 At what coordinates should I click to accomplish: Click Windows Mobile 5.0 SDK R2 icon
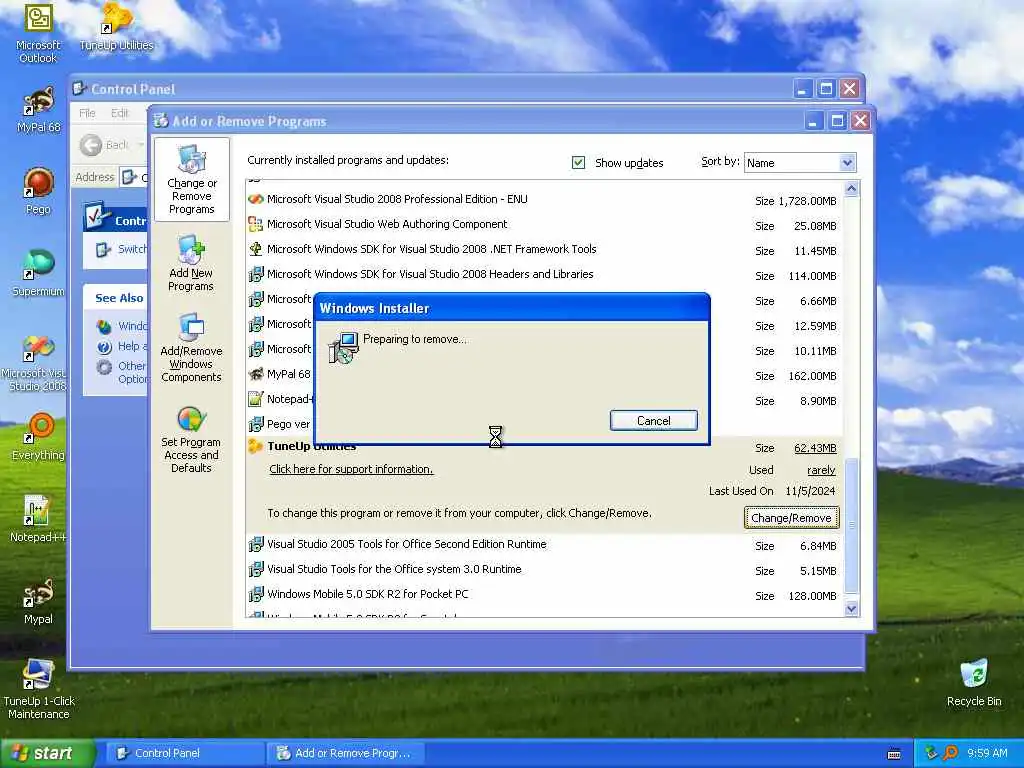pos(256,594)
